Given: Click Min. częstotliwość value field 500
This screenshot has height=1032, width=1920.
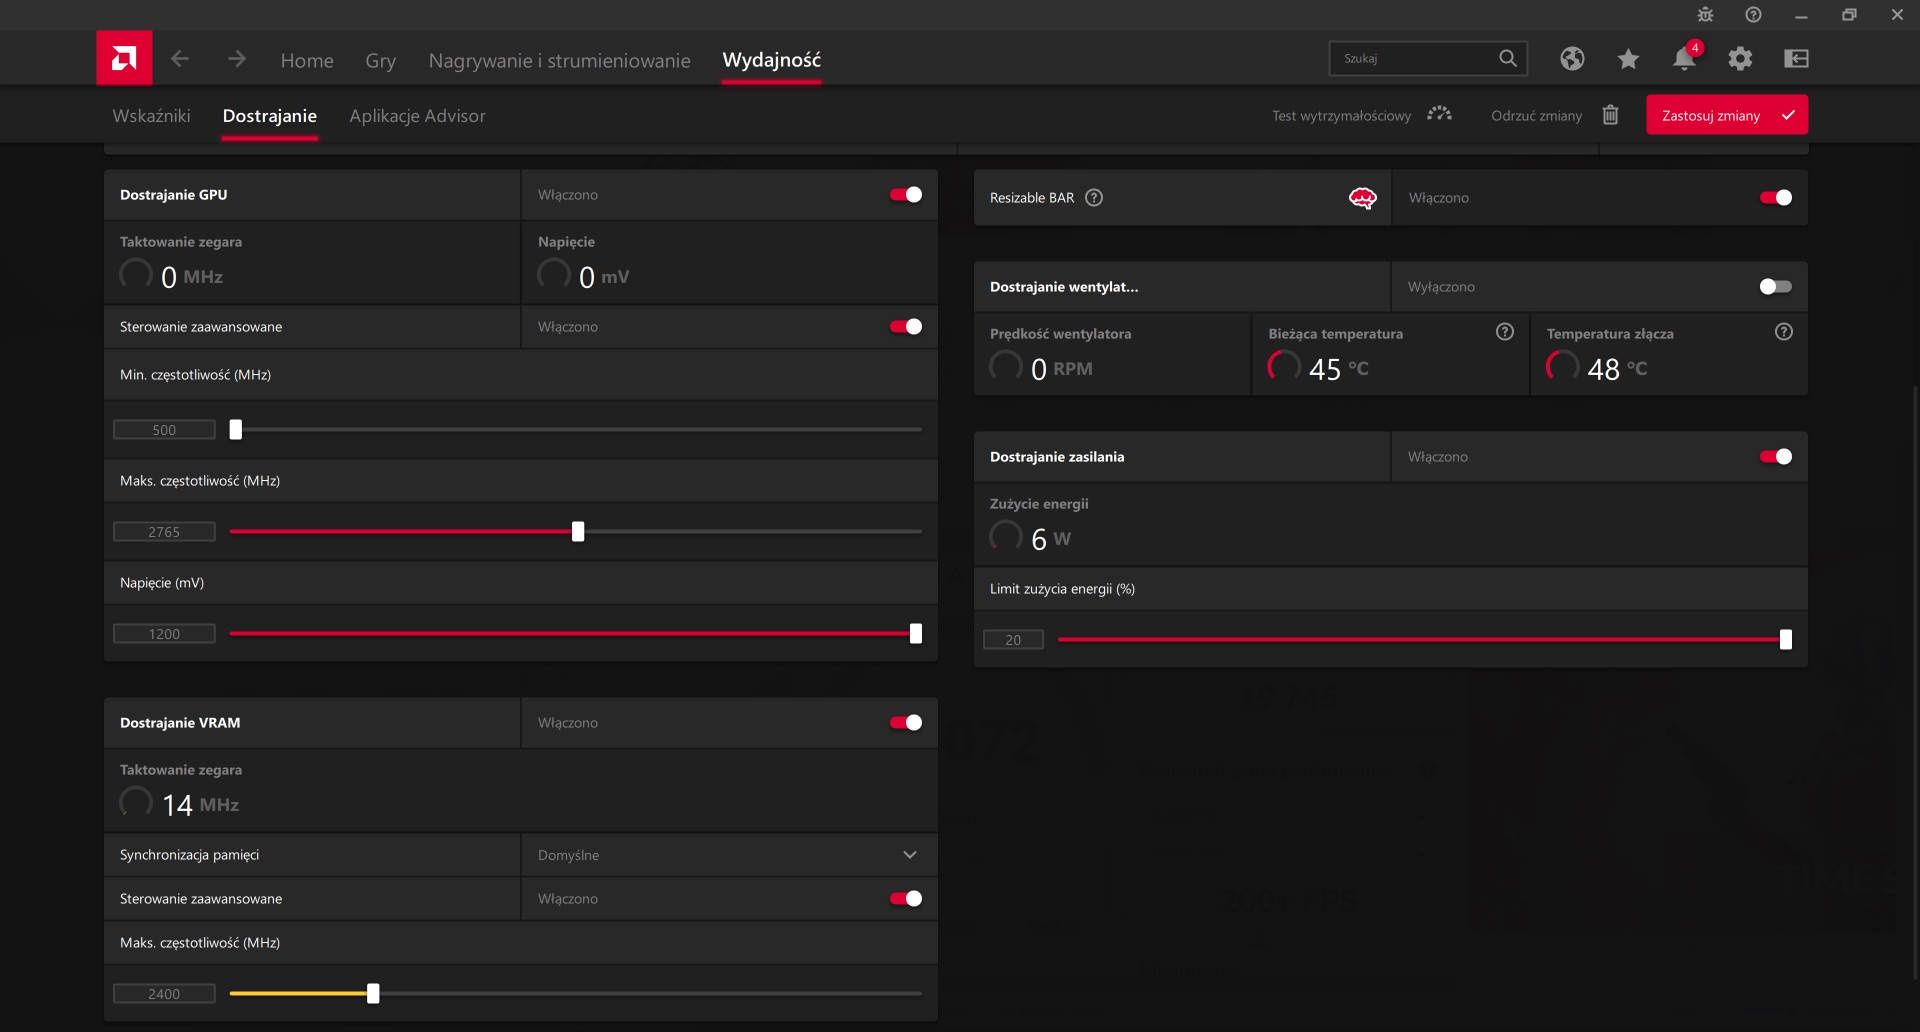Looking at the screenshot, I should [x=164, y=430].
